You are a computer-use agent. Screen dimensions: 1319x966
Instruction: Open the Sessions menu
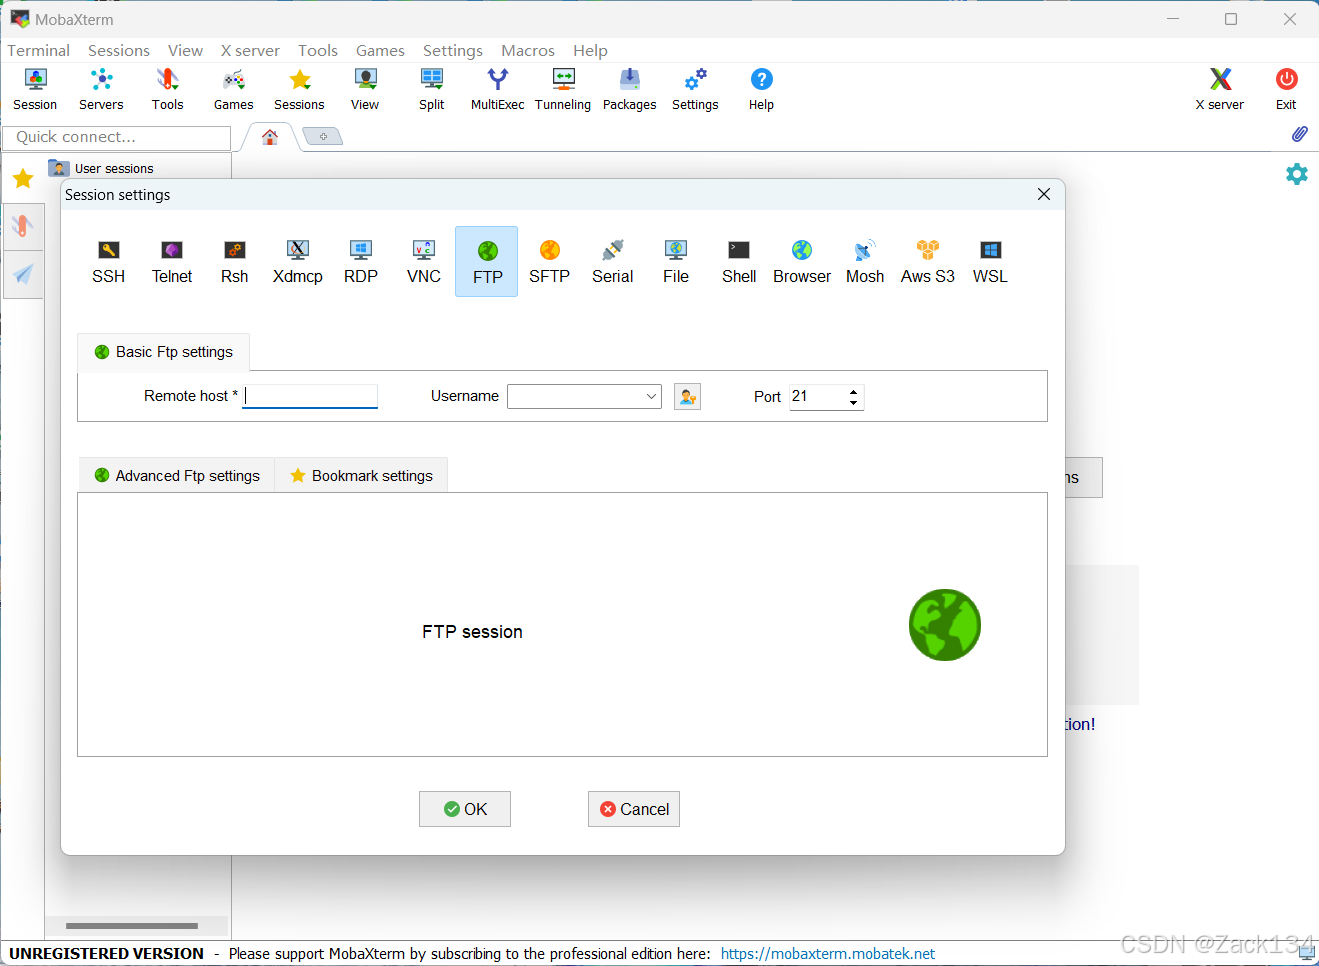[x=118, y=50]
